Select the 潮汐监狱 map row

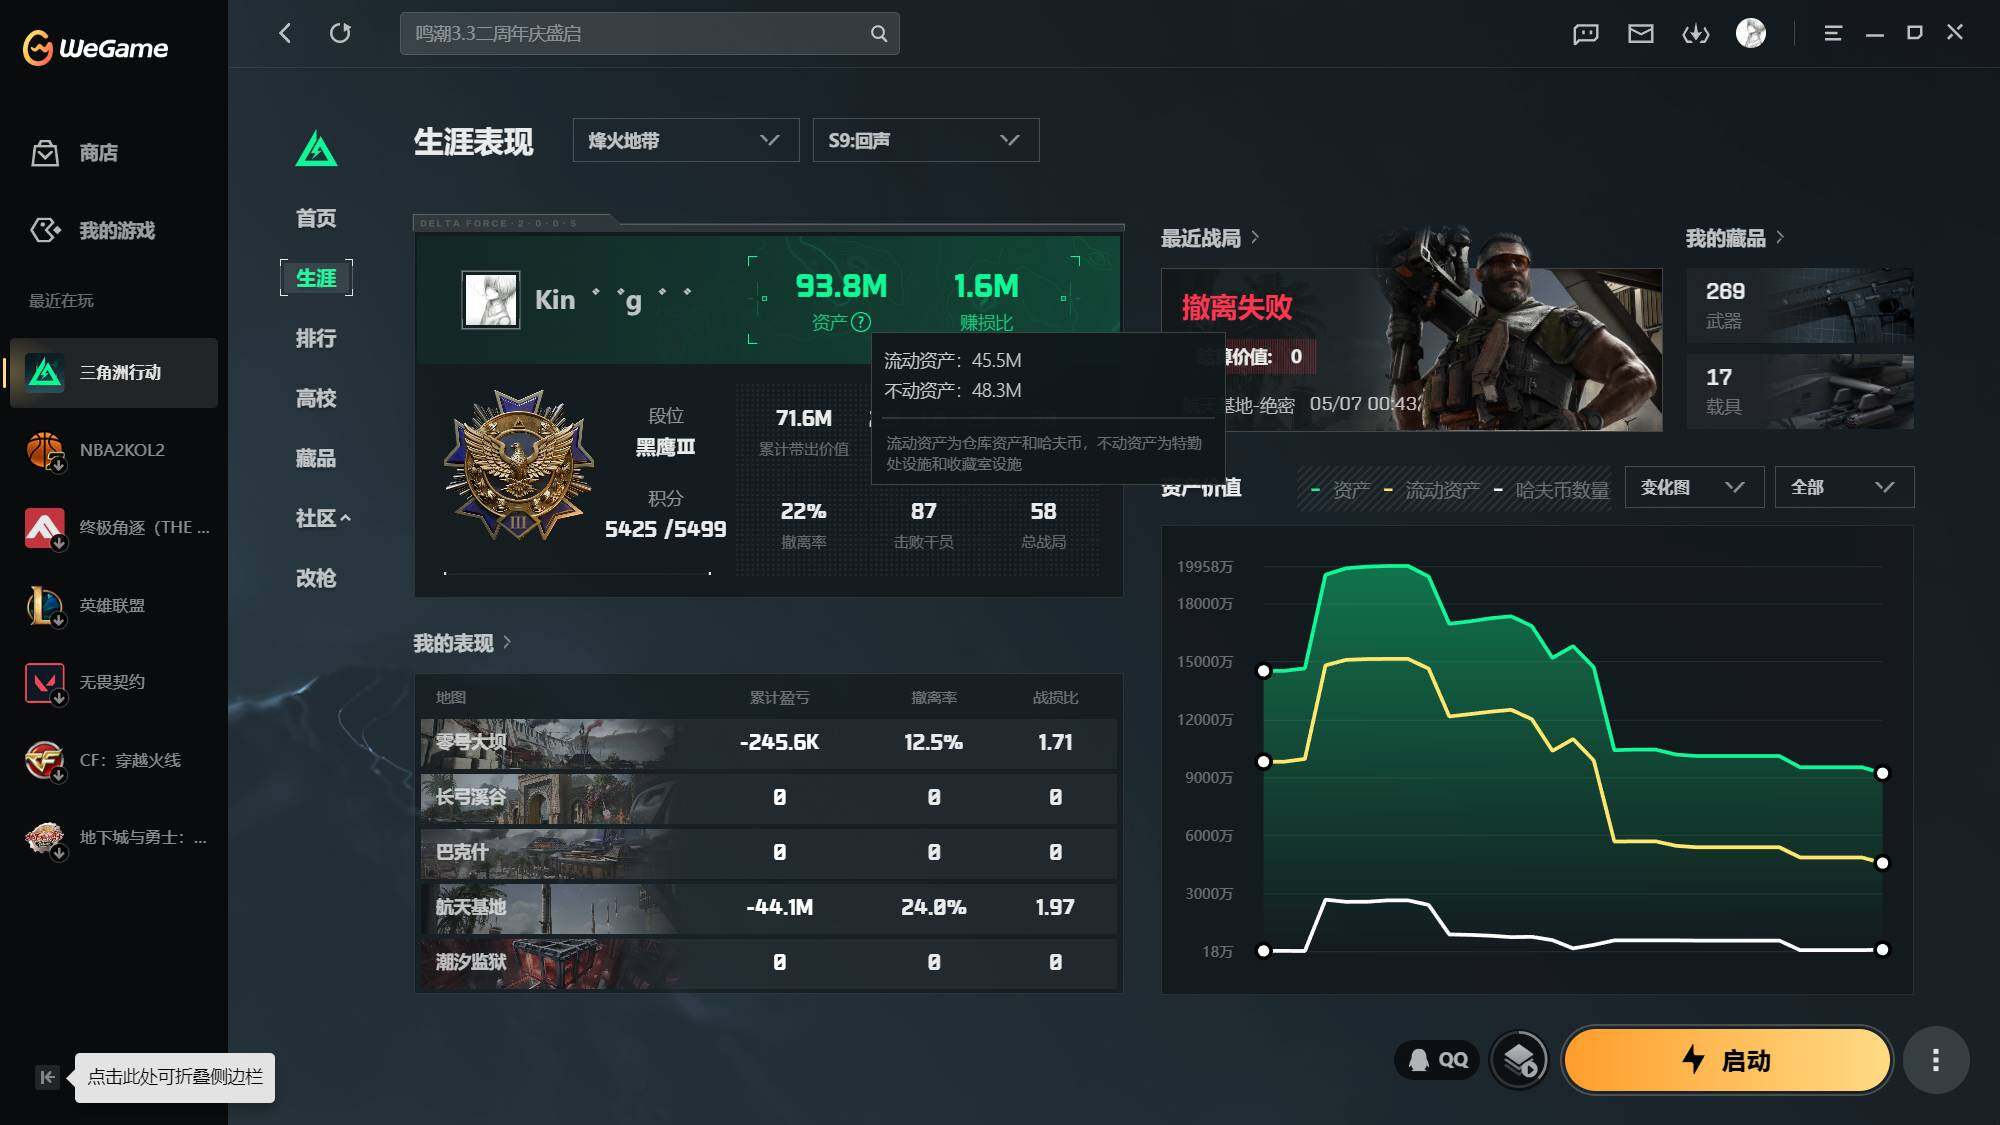click(768, 963)
